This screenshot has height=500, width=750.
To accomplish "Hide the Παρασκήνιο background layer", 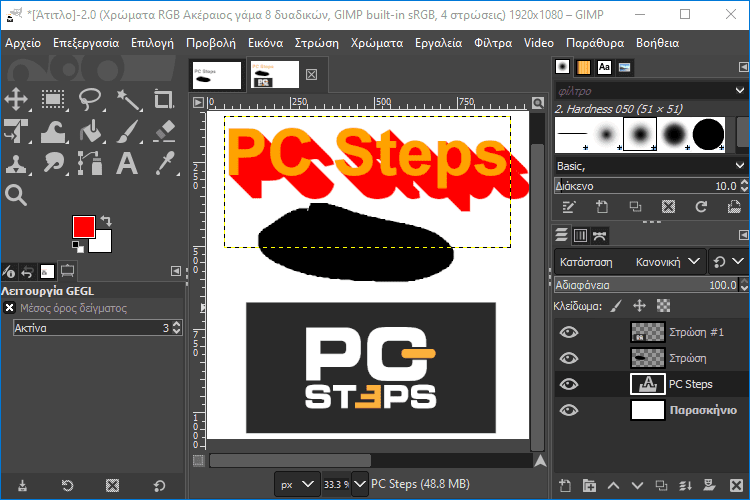I will 569,410.
